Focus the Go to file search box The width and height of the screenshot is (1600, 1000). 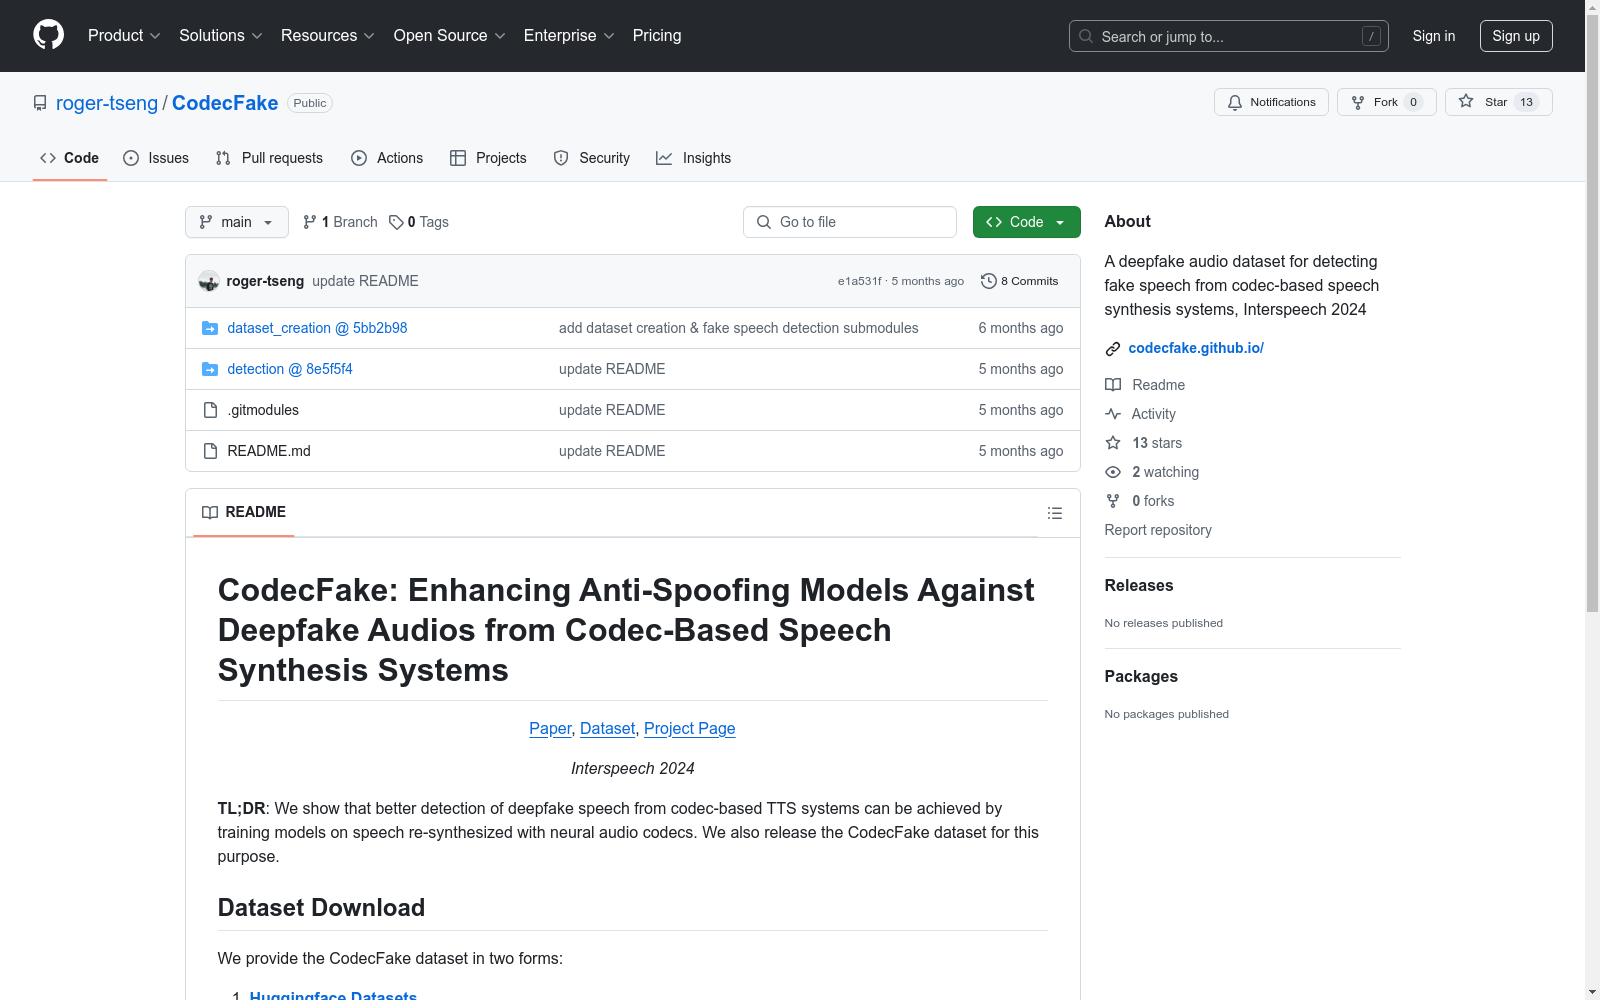point(850,222)
